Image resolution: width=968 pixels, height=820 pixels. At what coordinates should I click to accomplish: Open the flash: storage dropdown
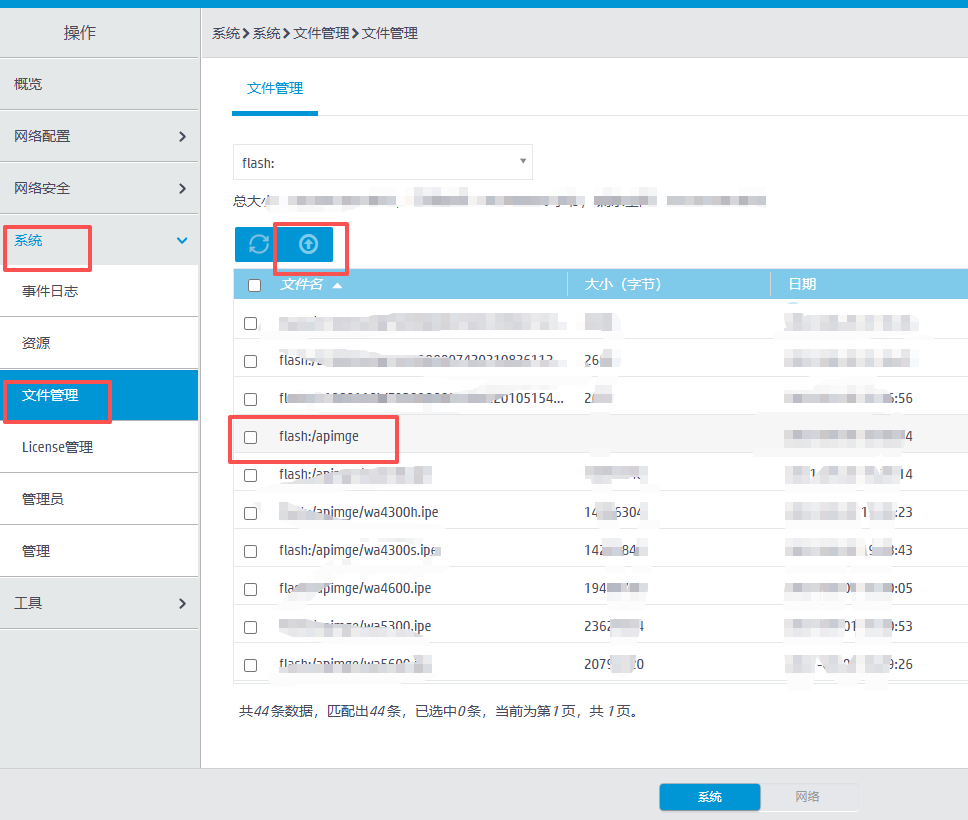(383, 162)
